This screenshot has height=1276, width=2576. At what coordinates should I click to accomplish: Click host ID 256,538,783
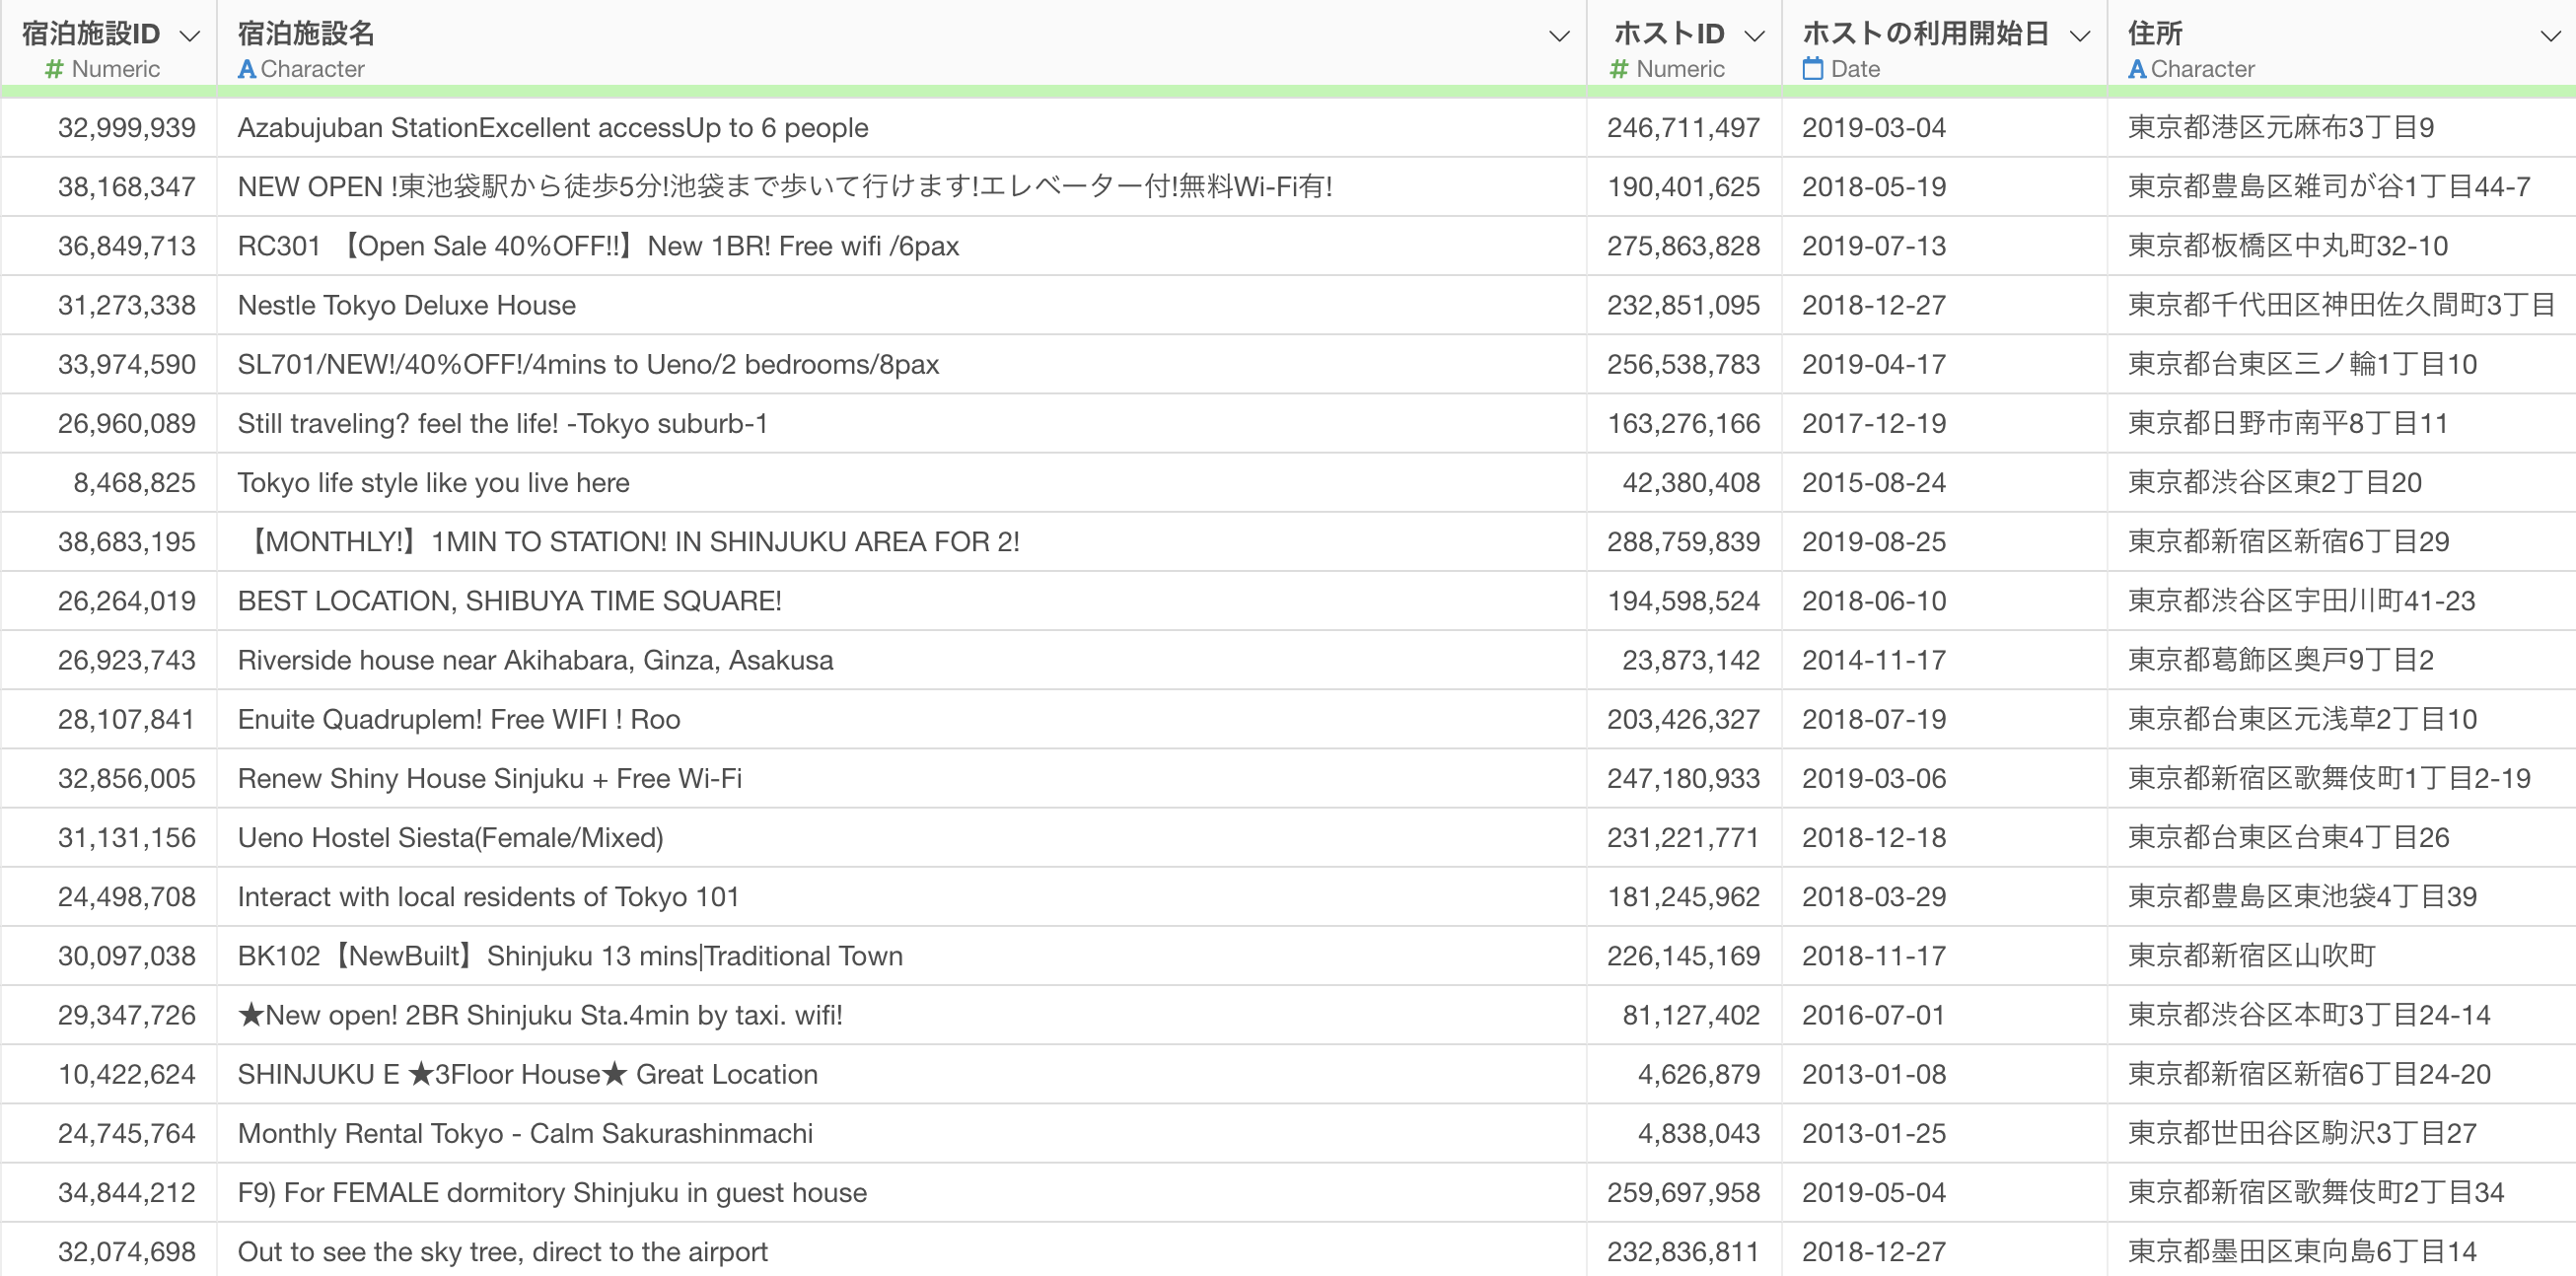tap(1683, 364)
